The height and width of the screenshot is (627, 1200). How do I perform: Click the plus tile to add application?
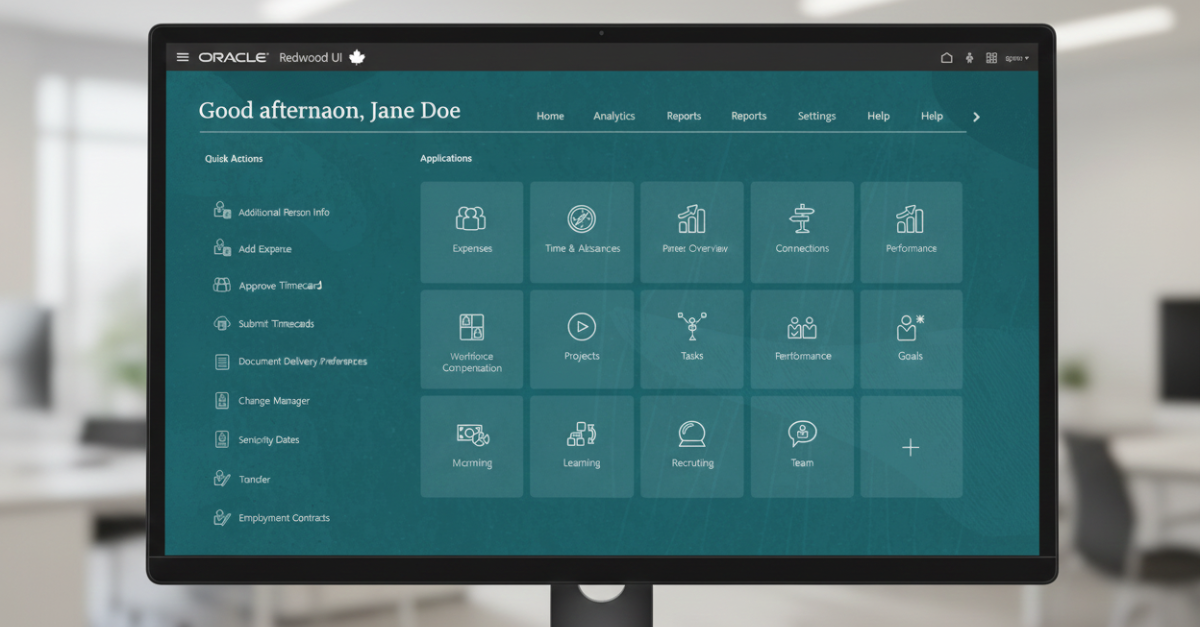click(911, 447)
